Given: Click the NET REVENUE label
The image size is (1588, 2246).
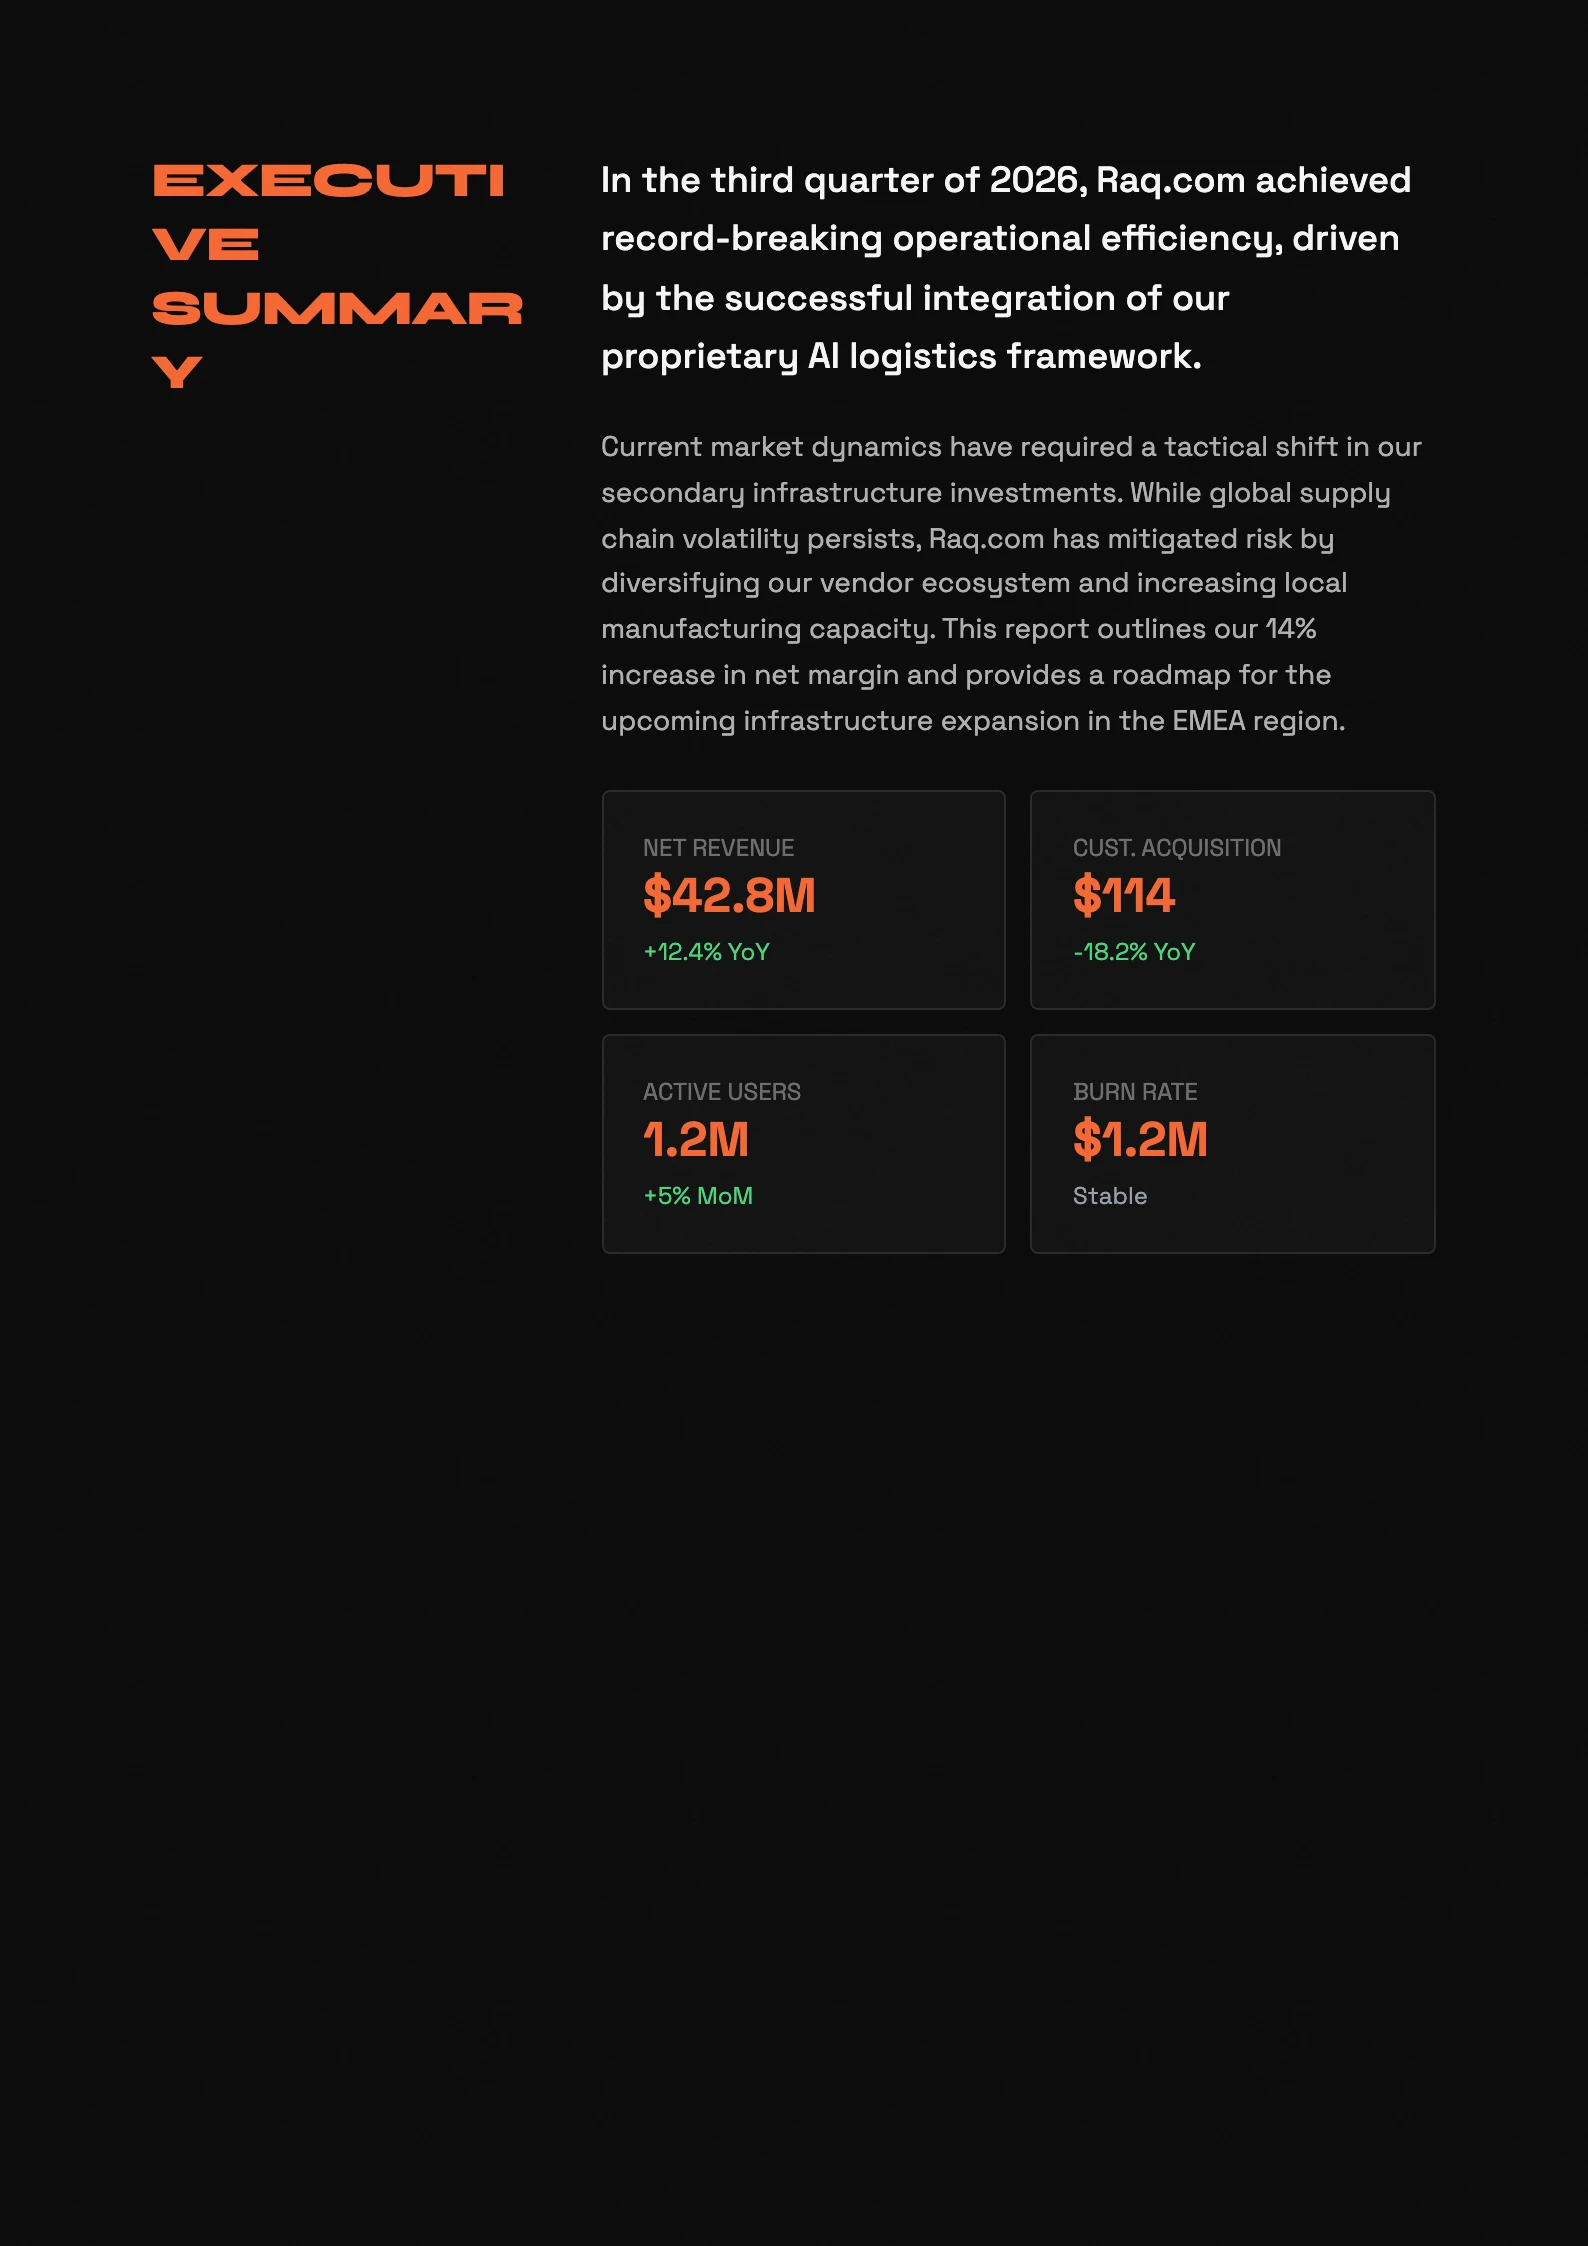Looking at the screenshot, I should click(x=718, y=848).
